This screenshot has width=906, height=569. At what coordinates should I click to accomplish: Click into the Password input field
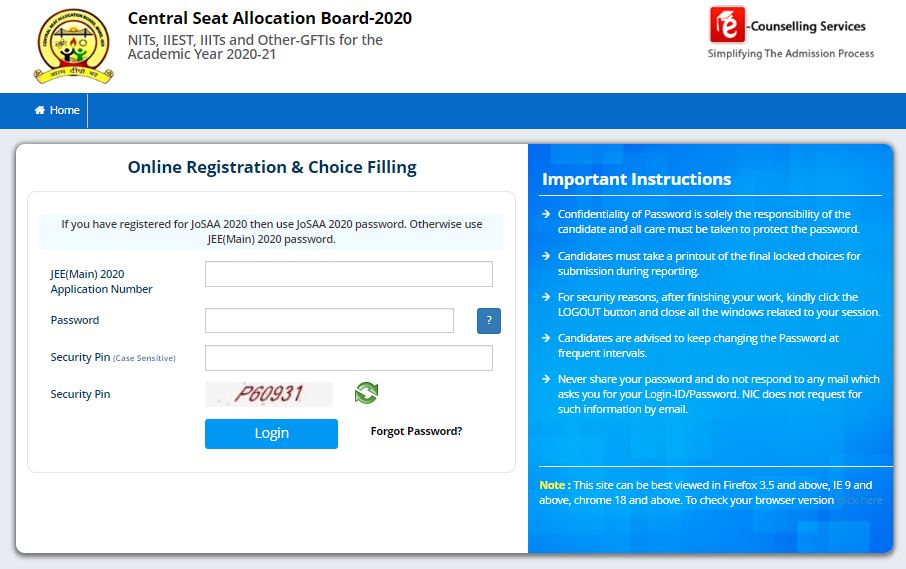pos(329,321)
